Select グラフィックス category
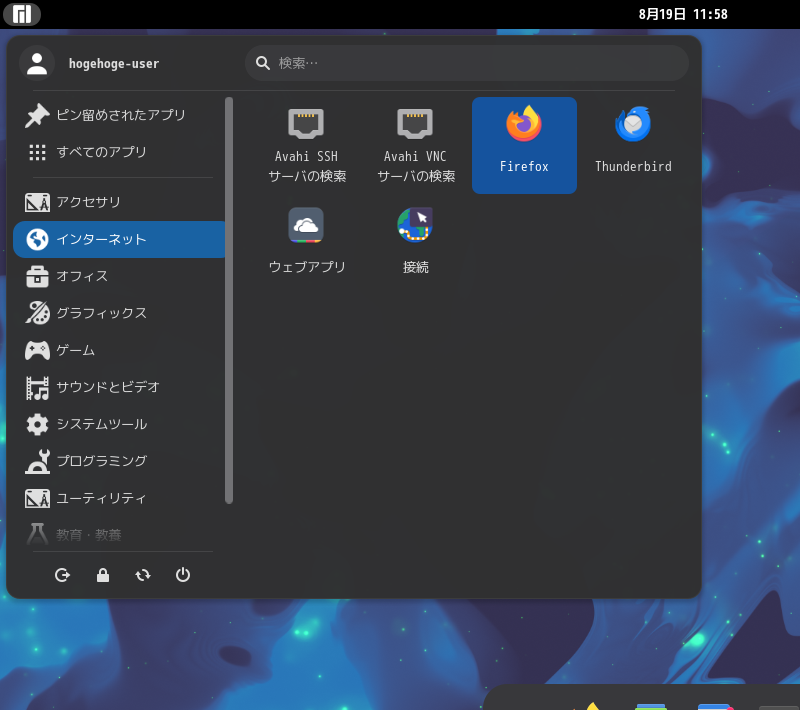Screen dimensions: 800x710 click(119, 313)
